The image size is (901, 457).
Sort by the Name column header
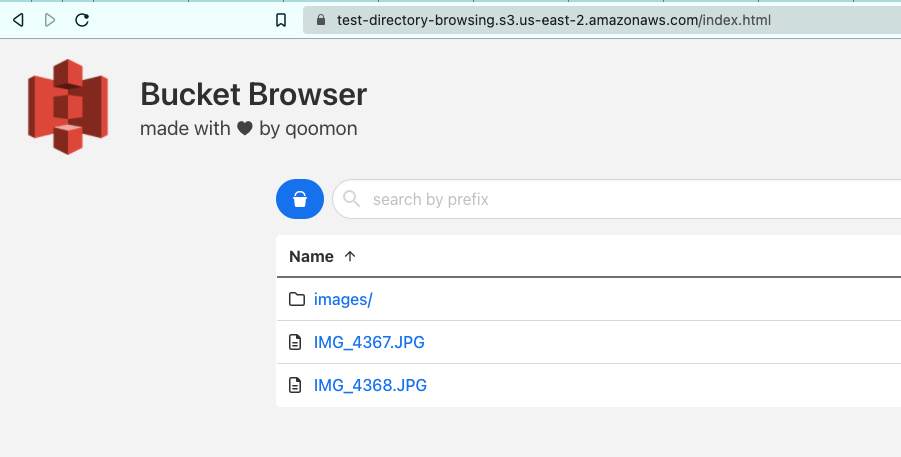[311, 256]
